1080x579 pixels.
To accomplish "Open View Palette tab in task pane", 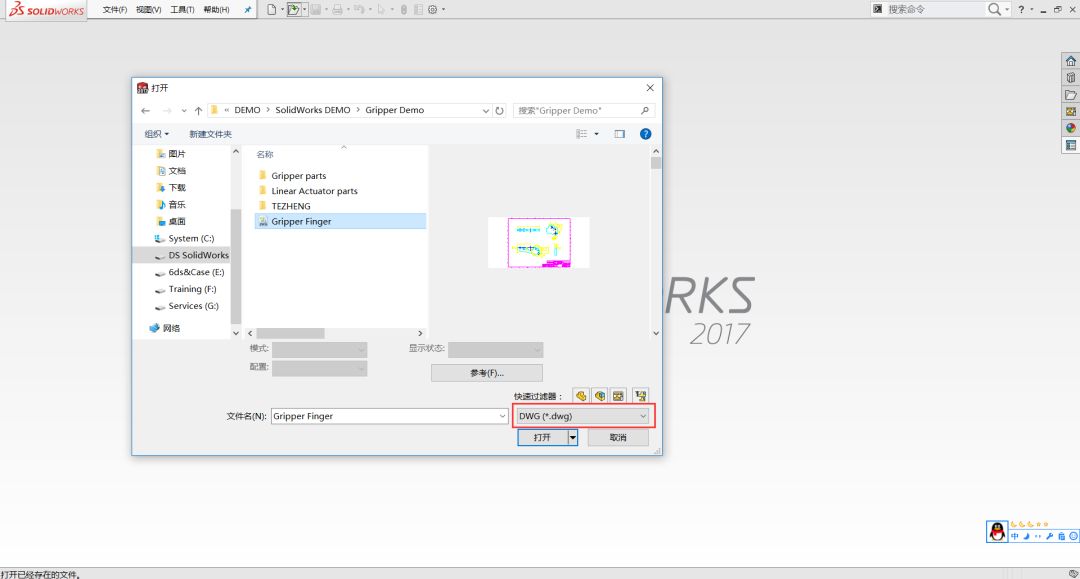I will [1070, 112].
